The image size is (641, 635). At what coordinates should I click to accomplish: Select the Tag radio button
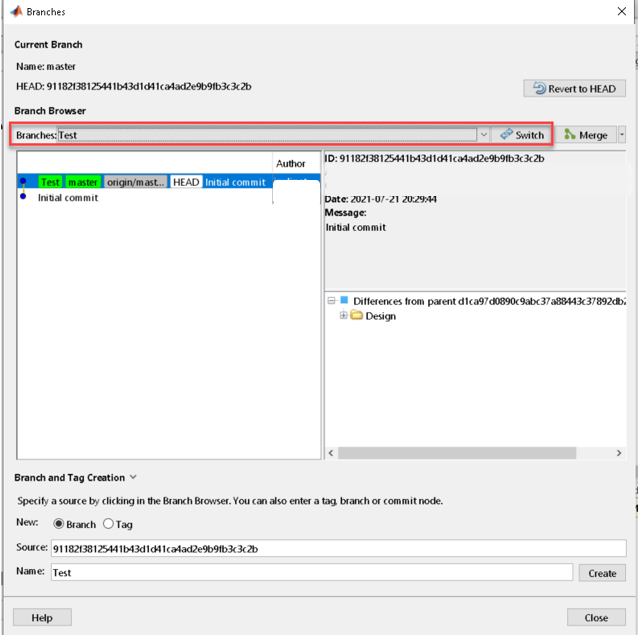pos(108,524)
